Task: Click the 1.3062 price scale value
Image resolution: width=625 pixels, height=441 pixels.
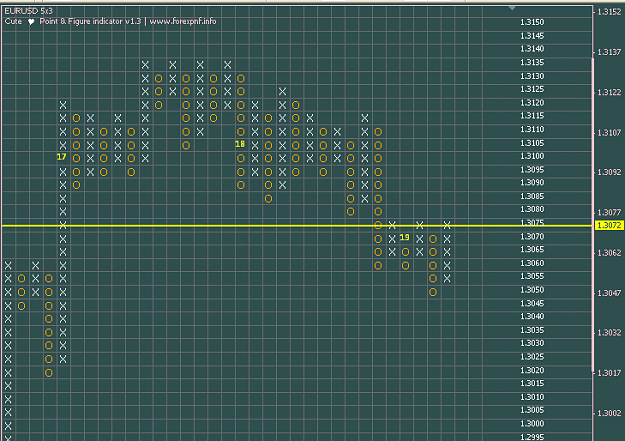Action: [609, 253]
